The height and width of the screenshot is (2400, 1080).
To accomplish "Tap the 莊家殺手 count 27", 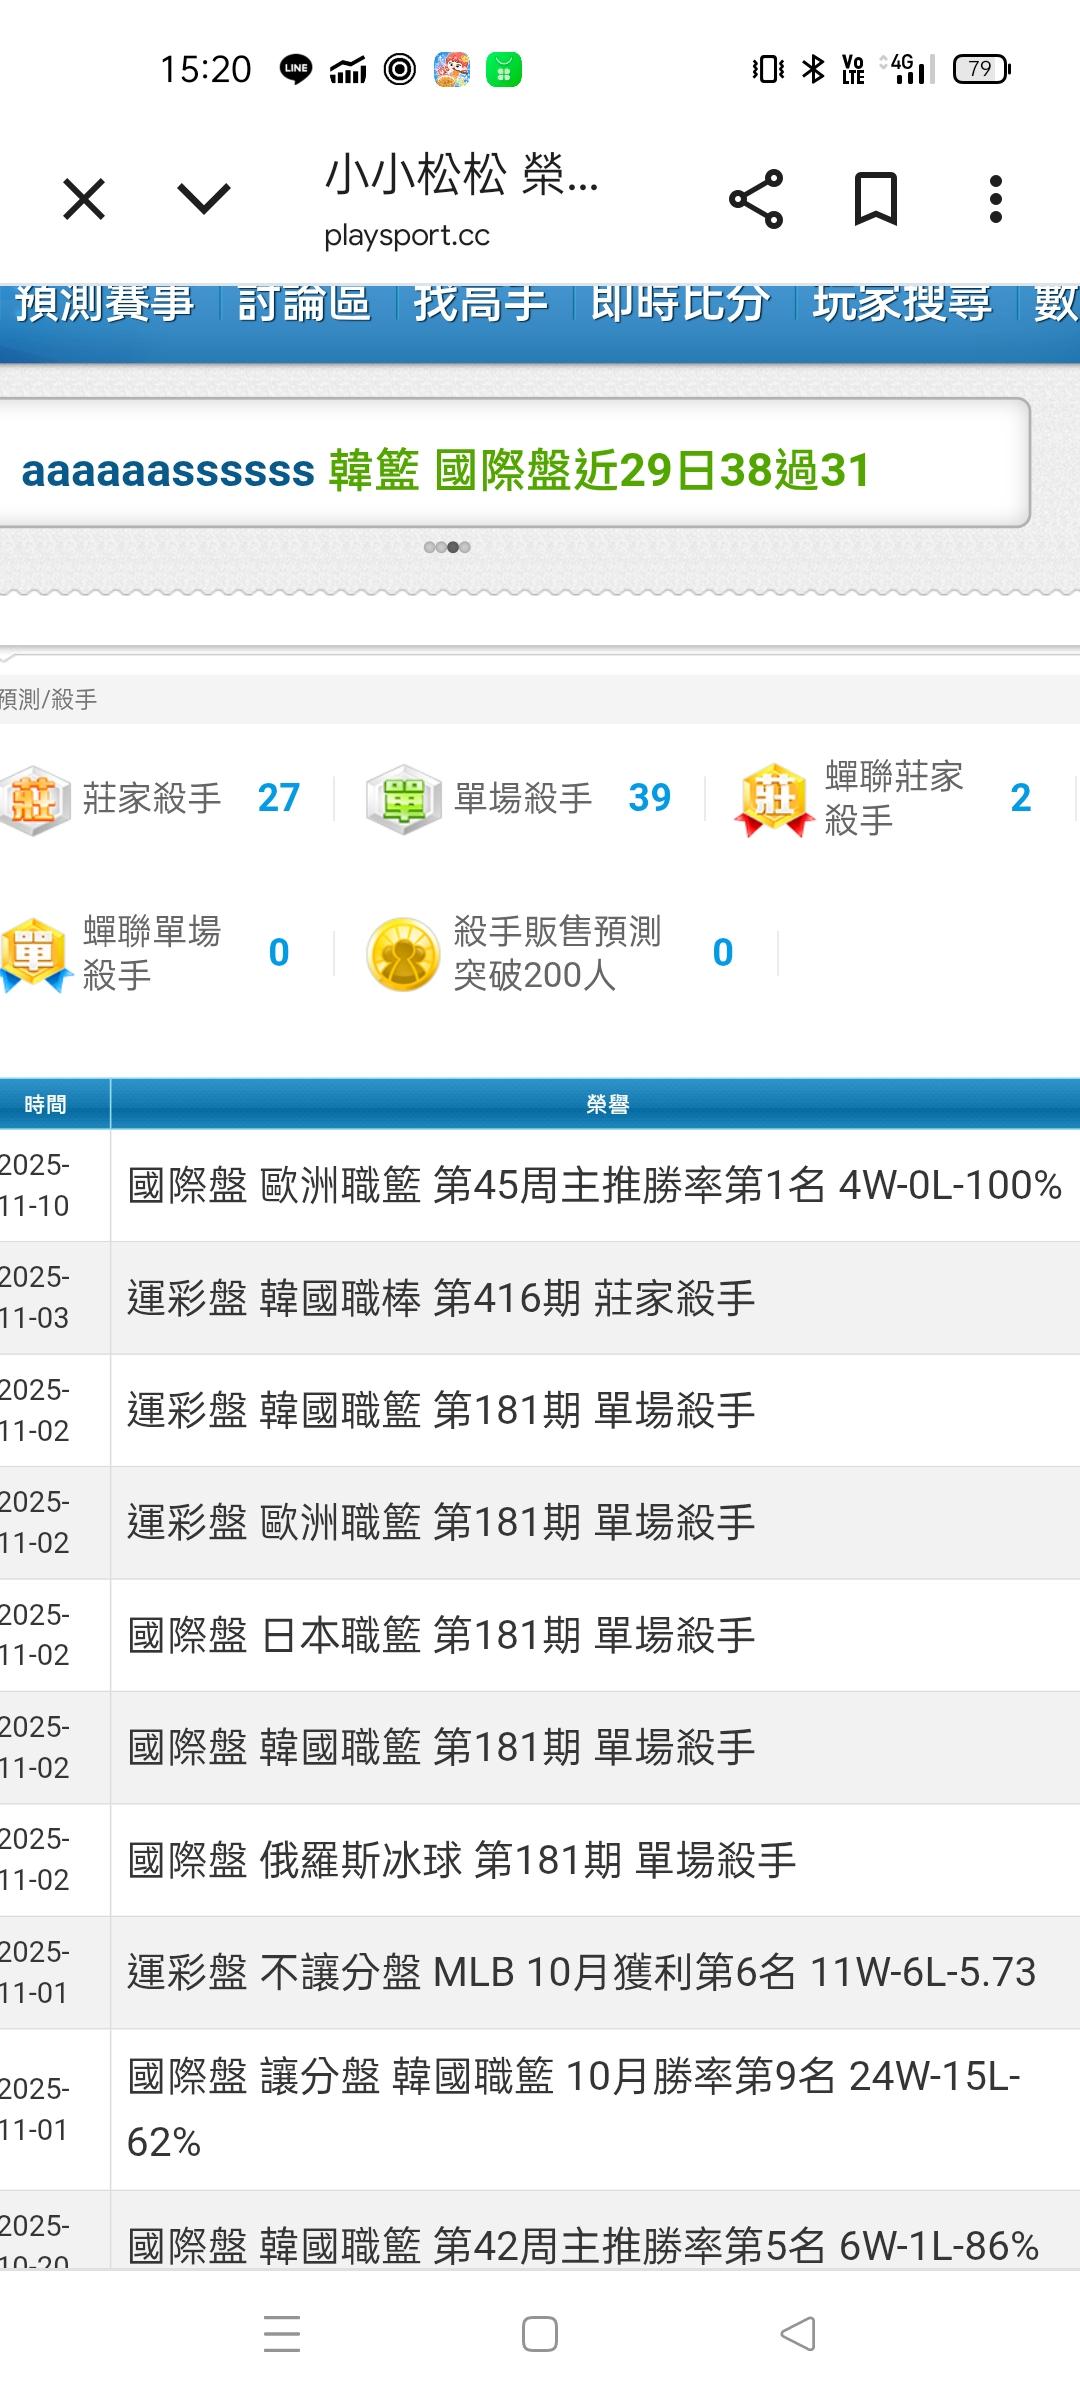I will coord(279,798).
